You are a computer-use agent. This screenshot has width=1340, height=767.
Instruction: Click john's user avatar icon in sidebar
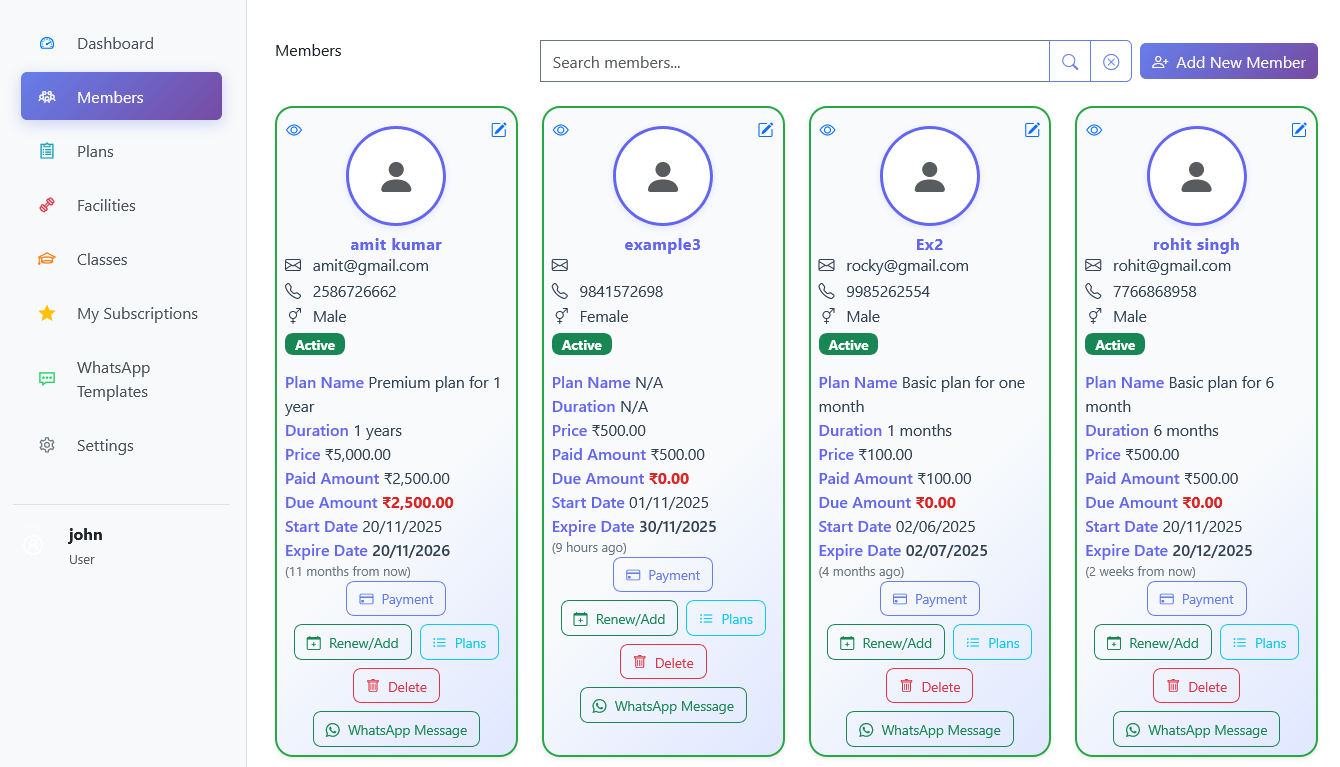tap(34, 545)
